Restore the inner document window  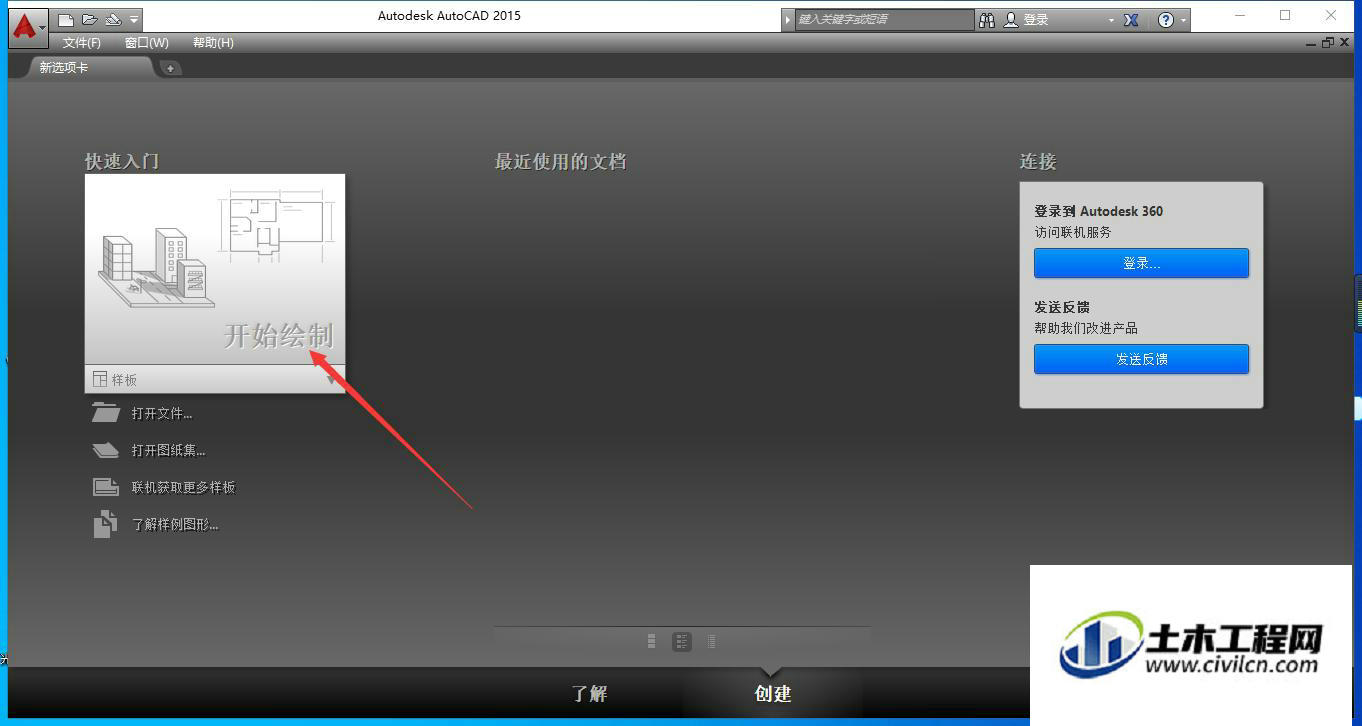point(1327,43)
